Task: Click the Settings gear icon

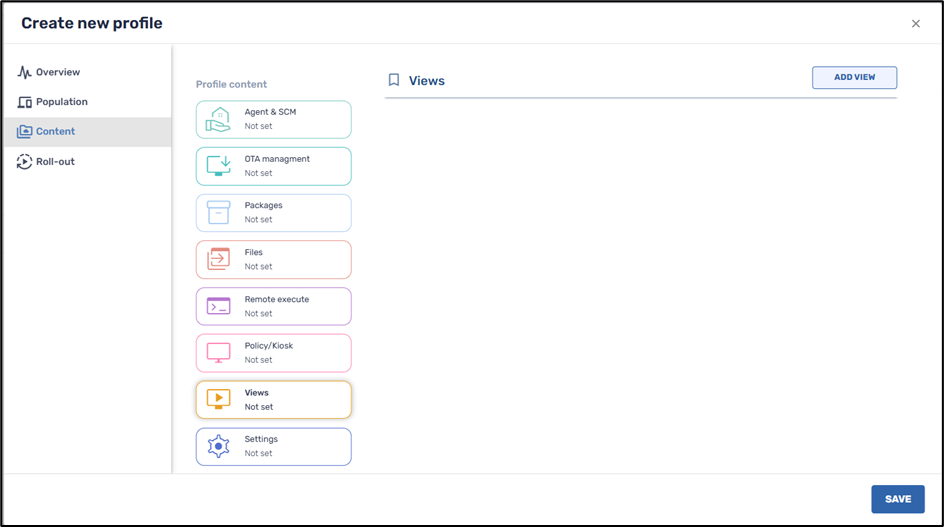Action: pyautogui.click(x=218, y=446)
